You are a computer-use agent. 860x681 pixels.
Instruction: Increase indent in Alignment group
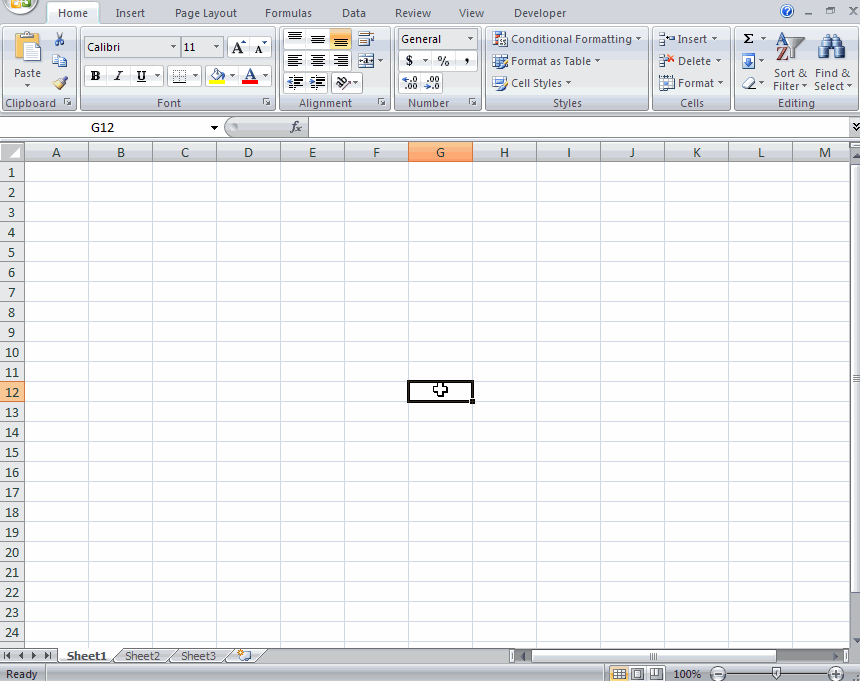click(x=317, y=83)
